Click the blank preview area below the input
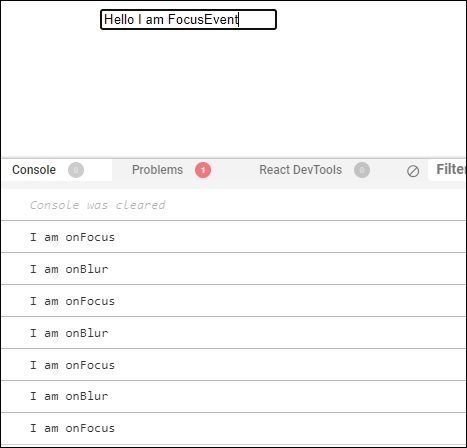467x448 pixels. (x=233, y=93)
